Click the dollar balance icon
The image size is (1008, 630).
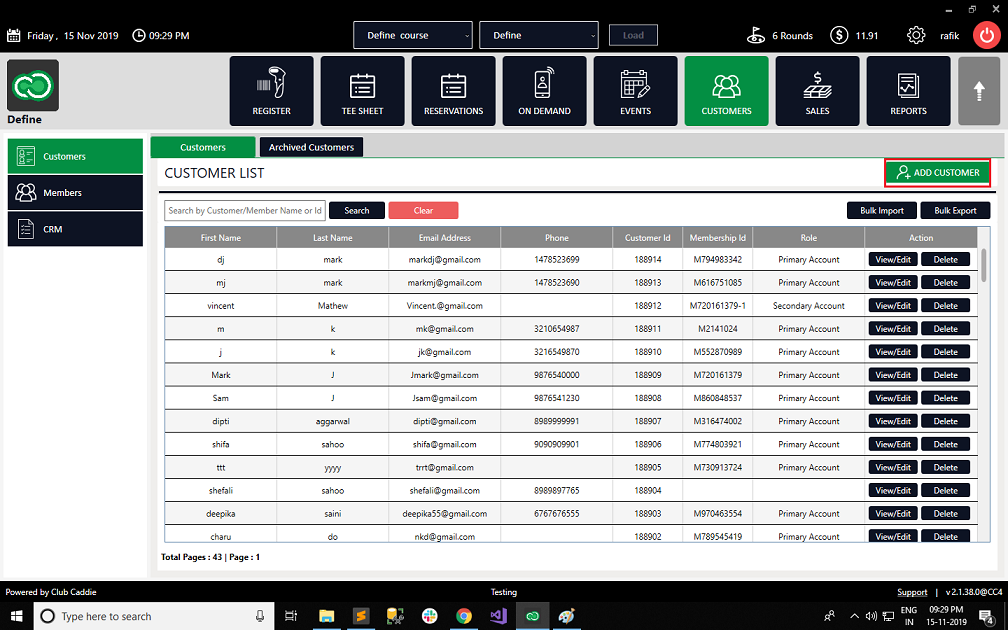pyautogui.click(x=839, y=35)
